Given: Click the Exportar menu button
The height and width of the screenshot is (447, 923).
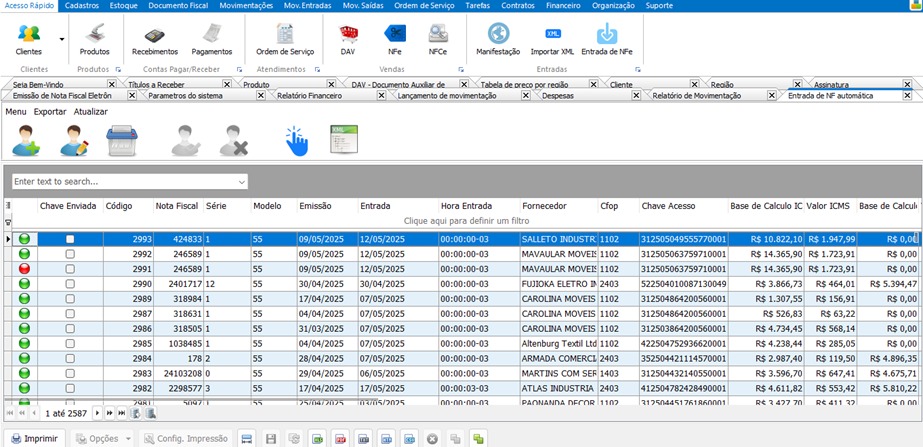Looking at the screenshot, I should coord(50,112).
